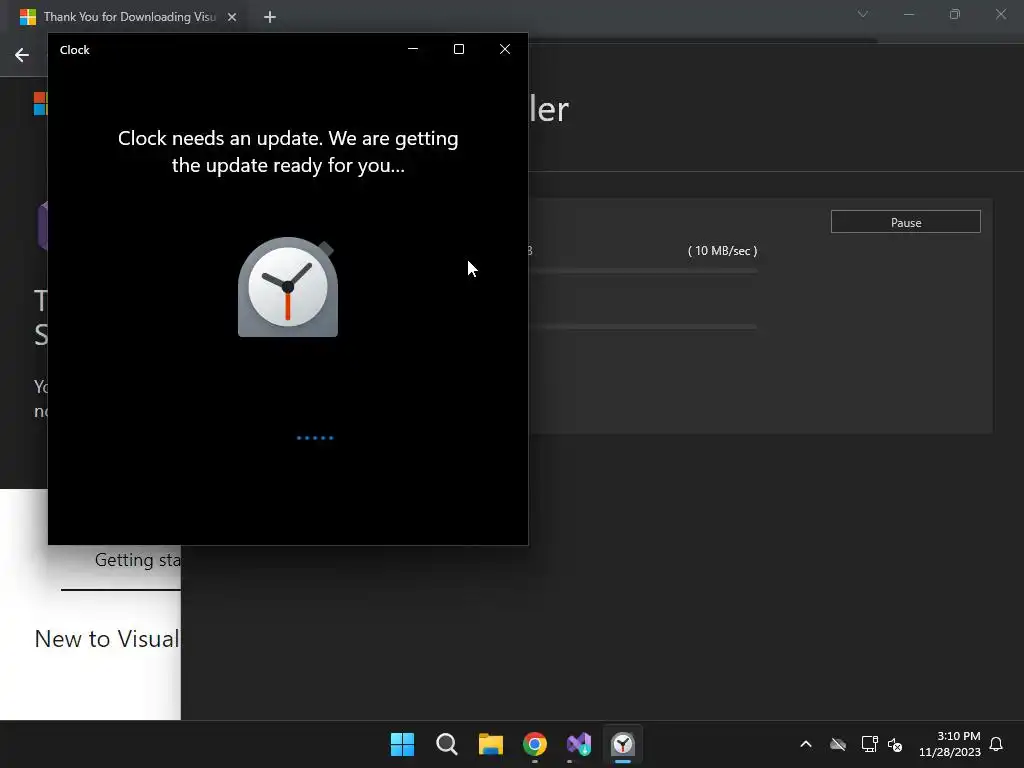The height and width of the screenshot is (768, 1024).
Task: Open File Explorer from the taskbar
Action: click(490, 744)
